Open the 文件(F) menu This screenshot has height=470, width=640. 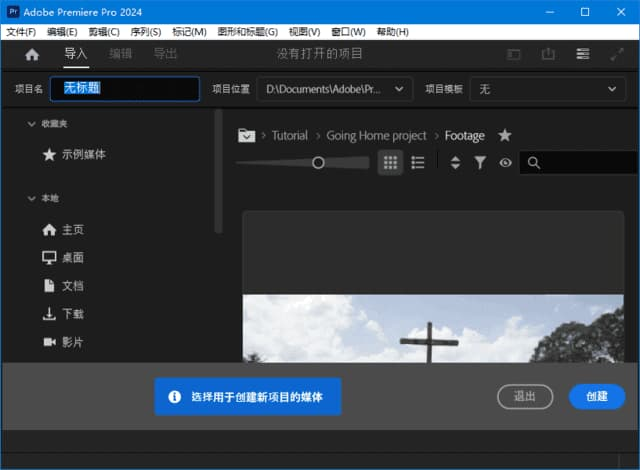coord(20,32)
